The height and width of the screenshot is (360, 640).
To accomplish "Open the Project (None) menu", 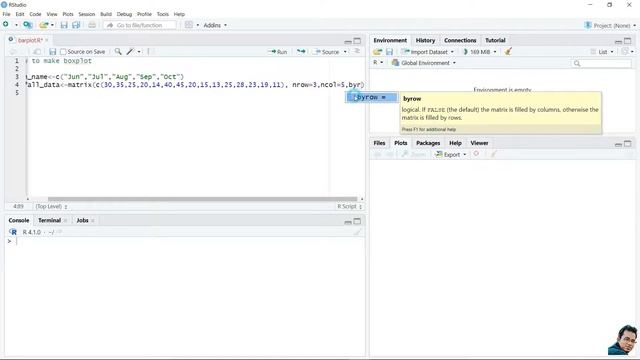I will (610, 25).
